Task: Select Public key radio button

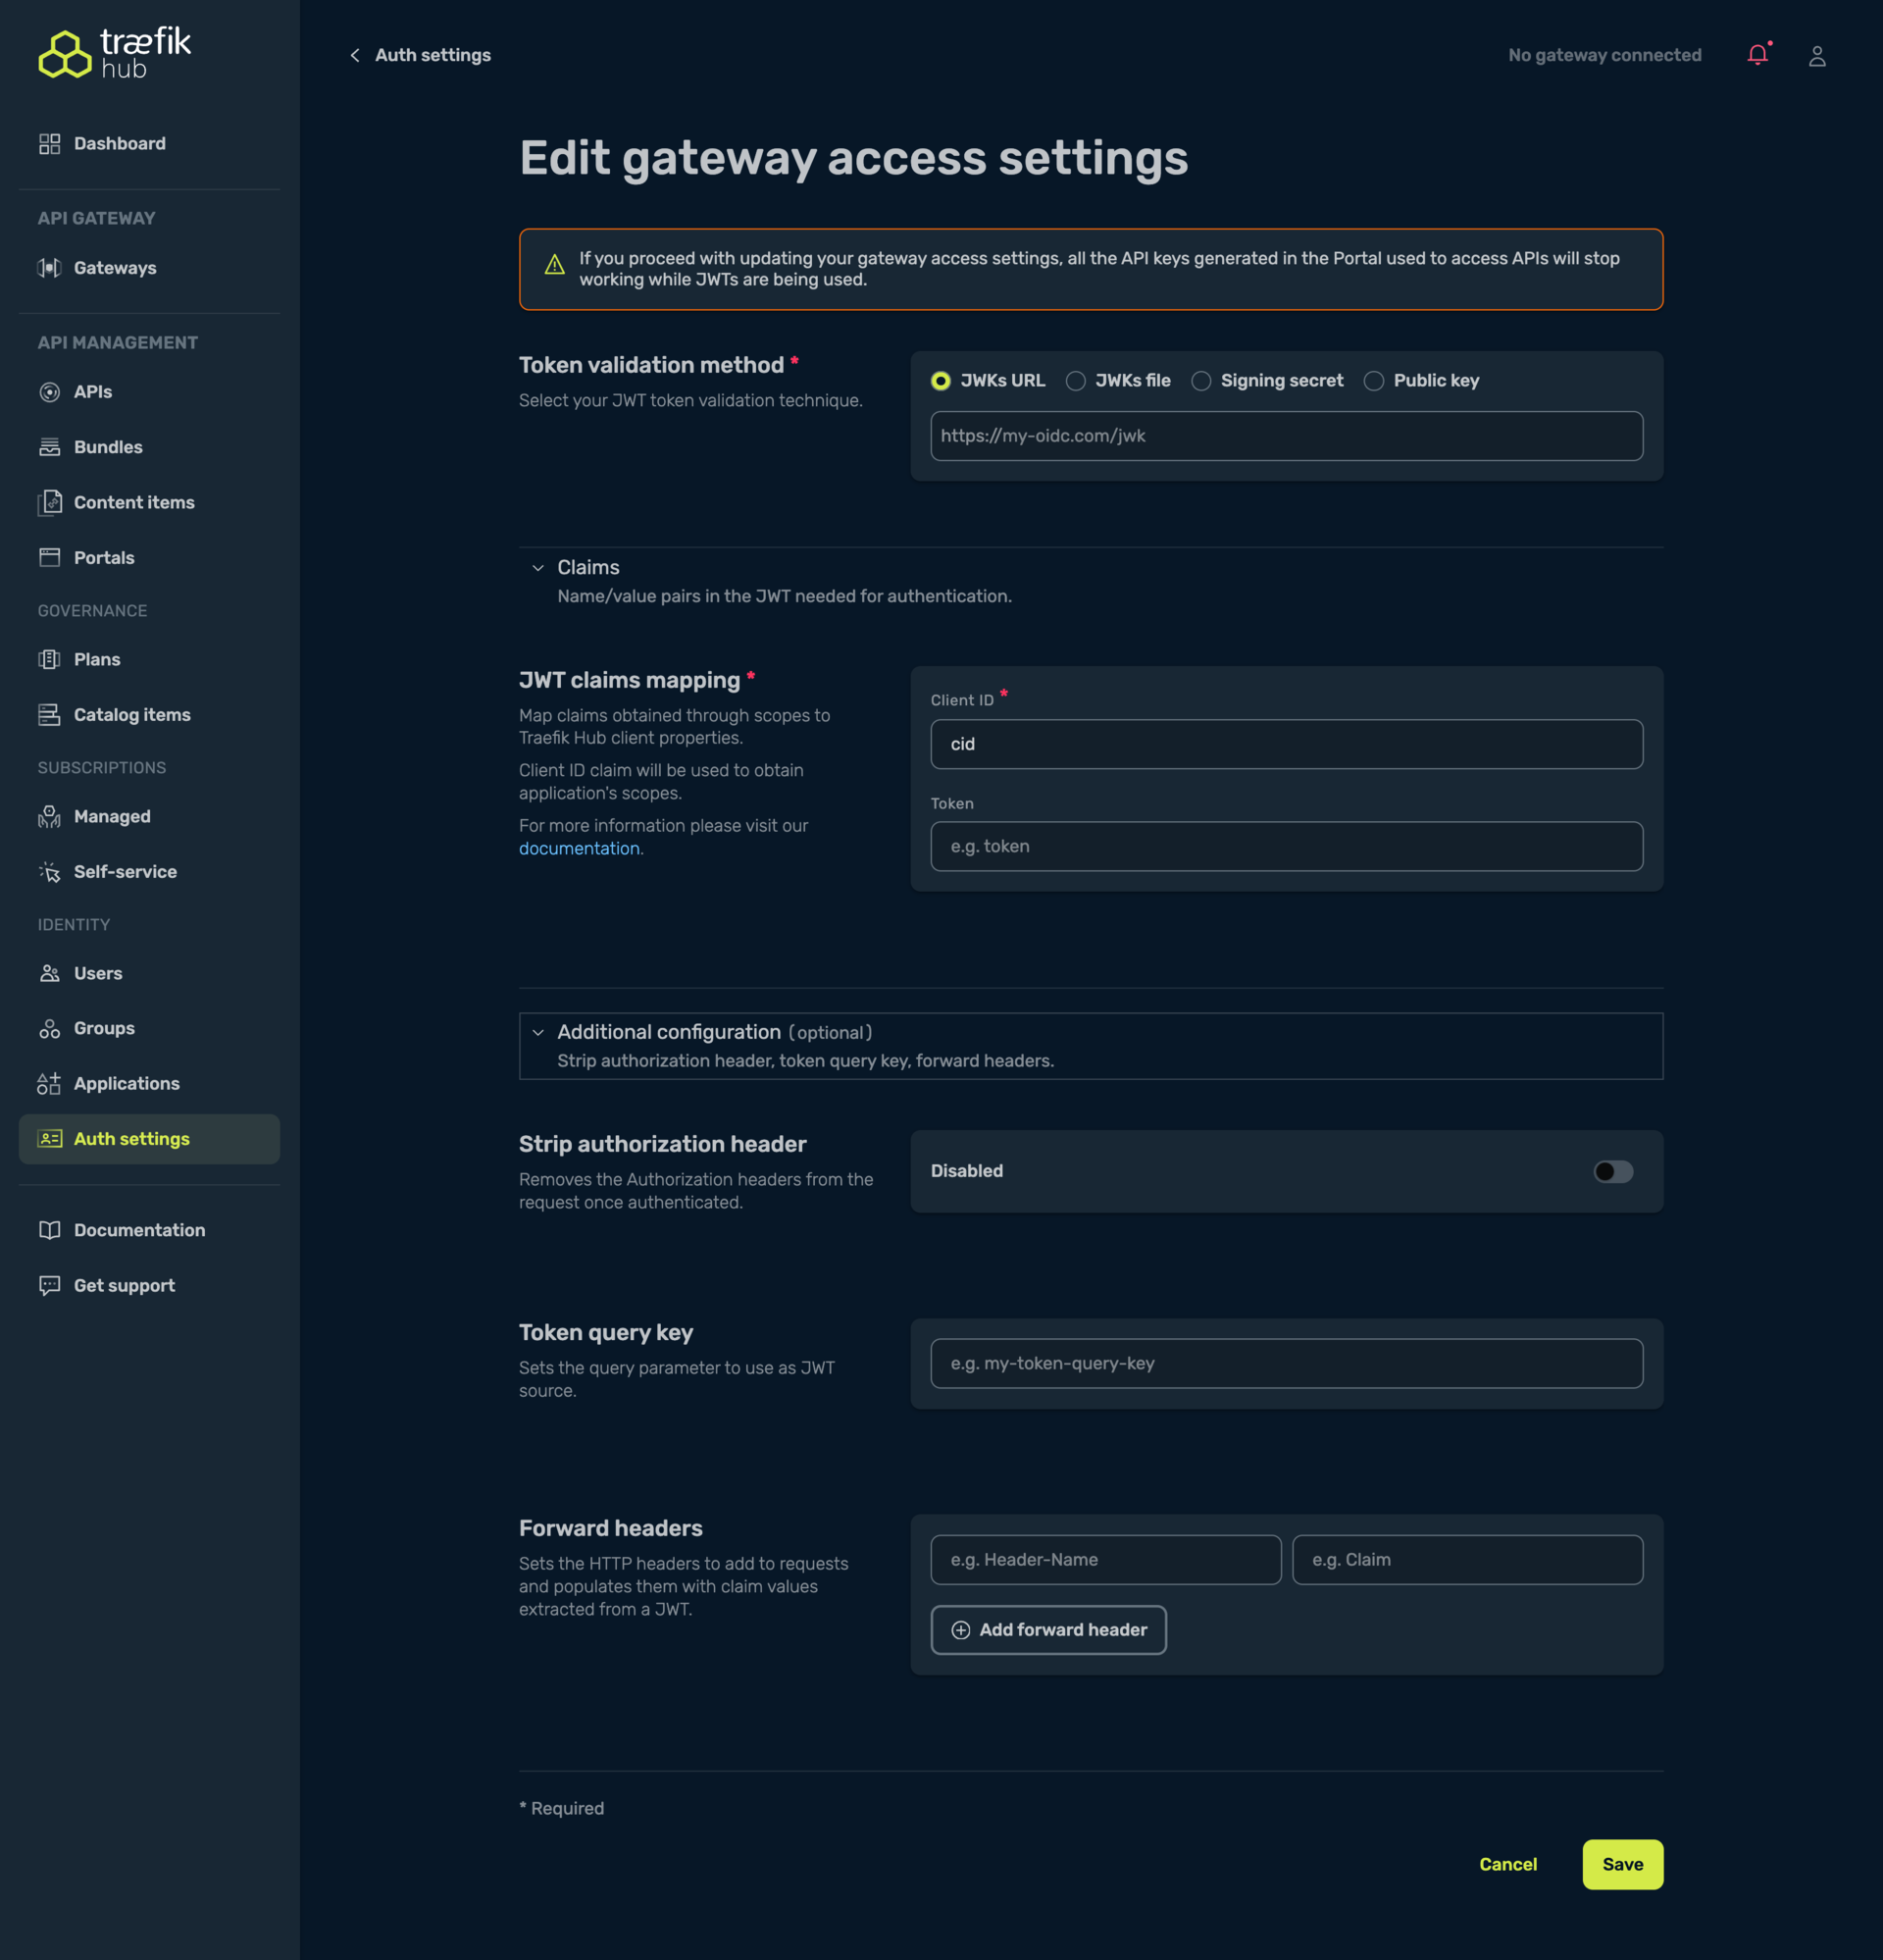Action: [1374, 381]
